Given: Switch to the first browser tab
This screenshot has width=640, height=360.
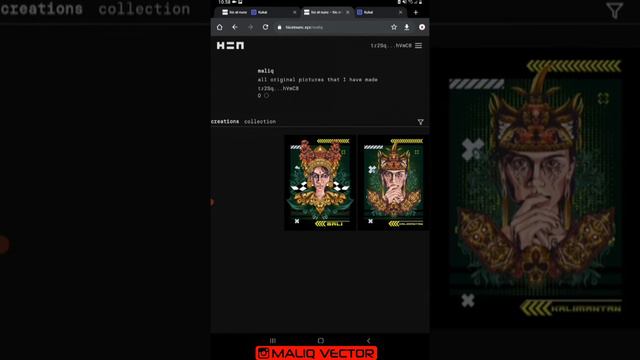Looking at the screenshot, I should pos(234,12).
